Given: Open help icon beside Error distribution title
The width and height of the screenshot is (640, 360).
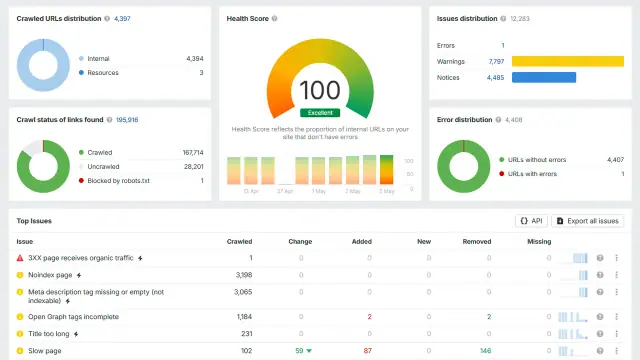Looking at the screenshot, I should (498, 120).
